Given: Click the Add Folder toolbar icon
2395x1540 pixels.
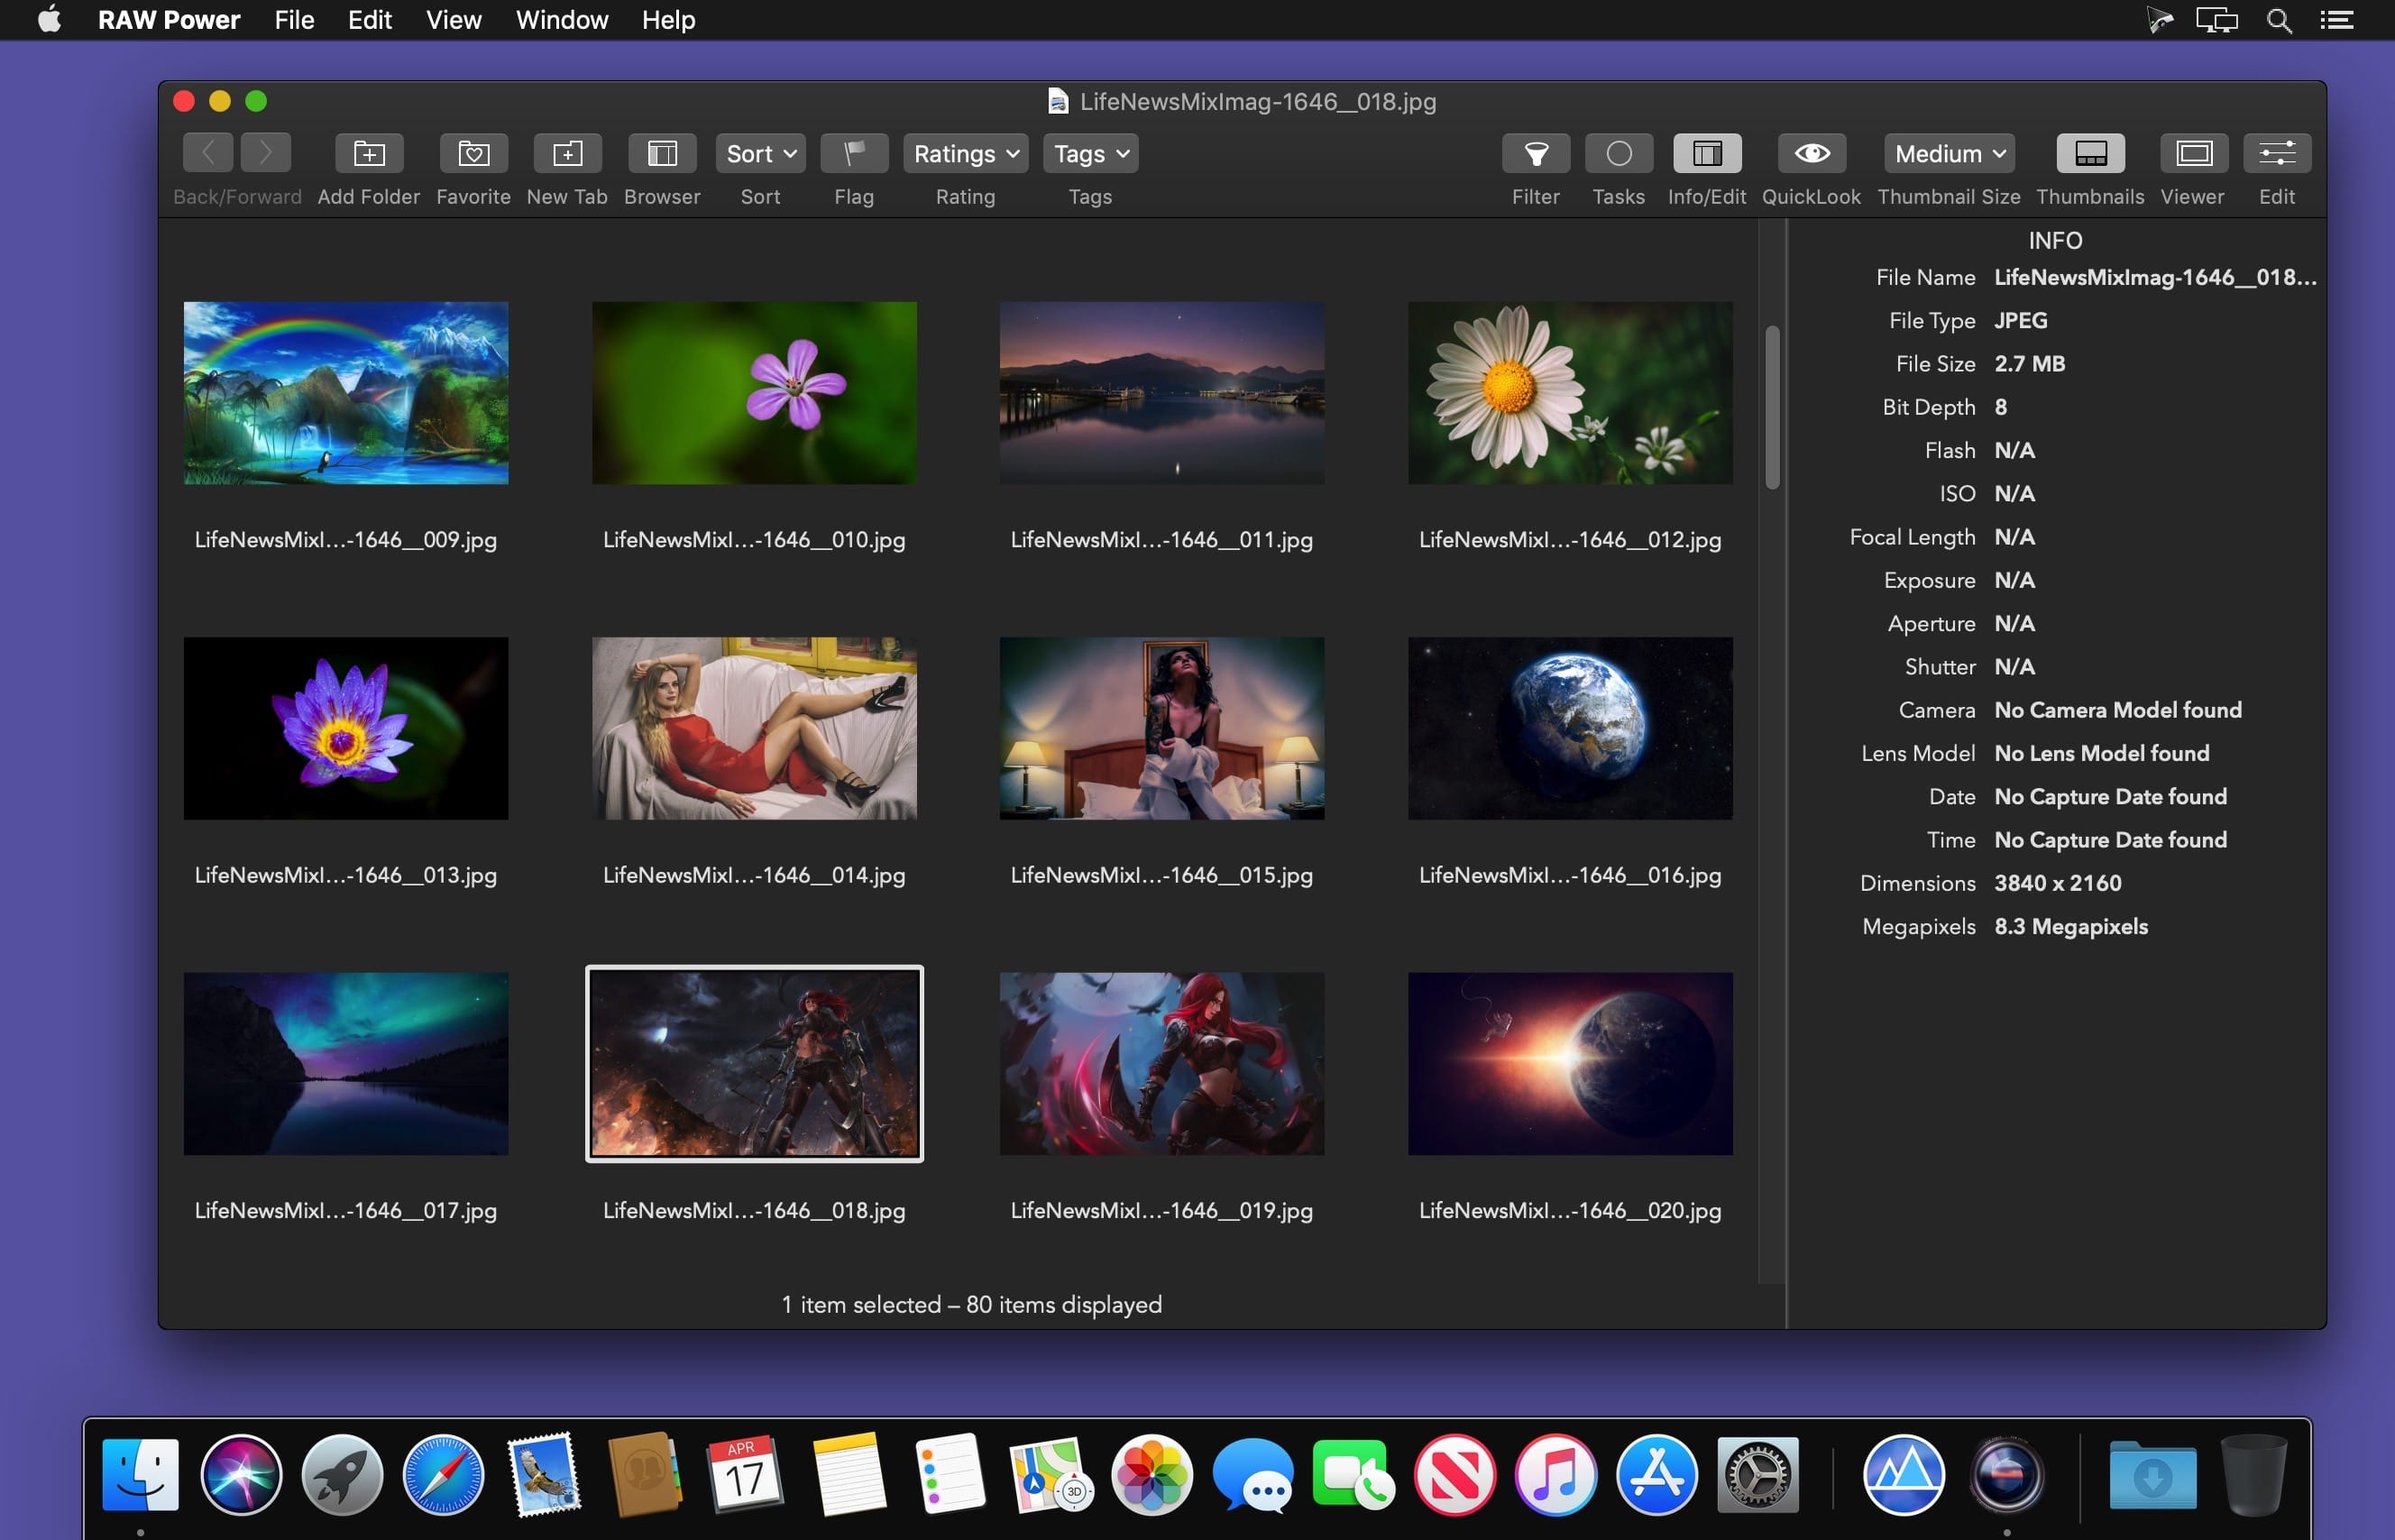Looking at the screenshot, I should point(369,153).
